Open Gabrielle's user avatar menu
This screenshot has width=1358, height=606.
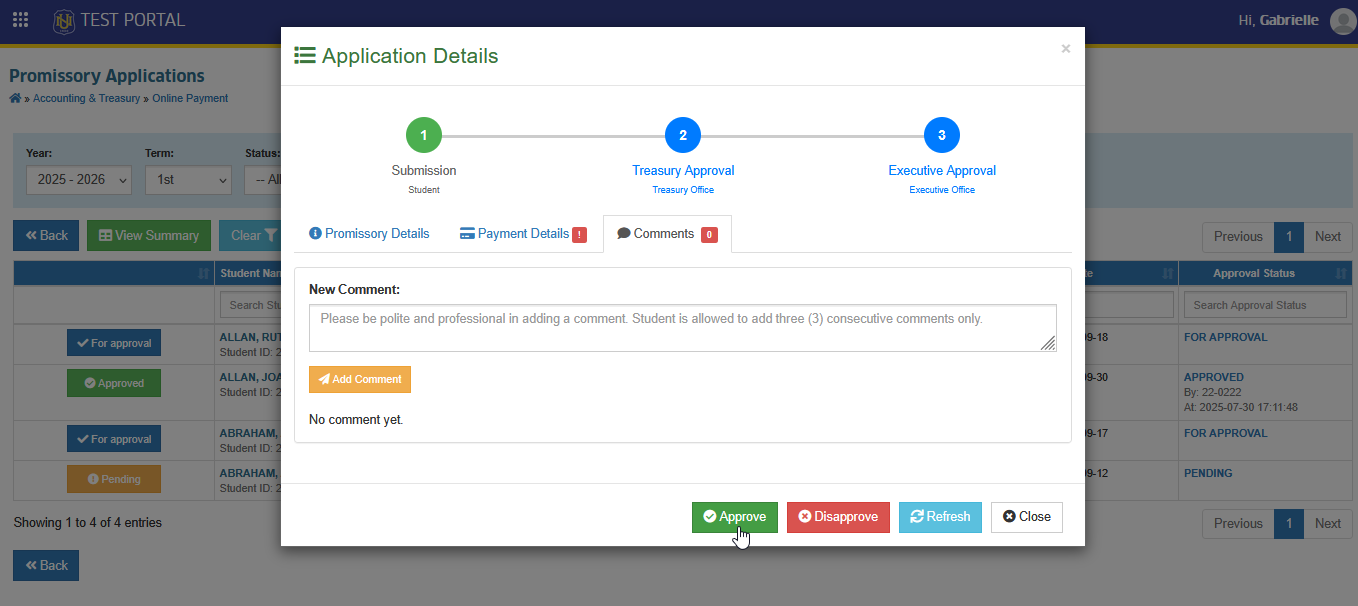(1343, 21)
